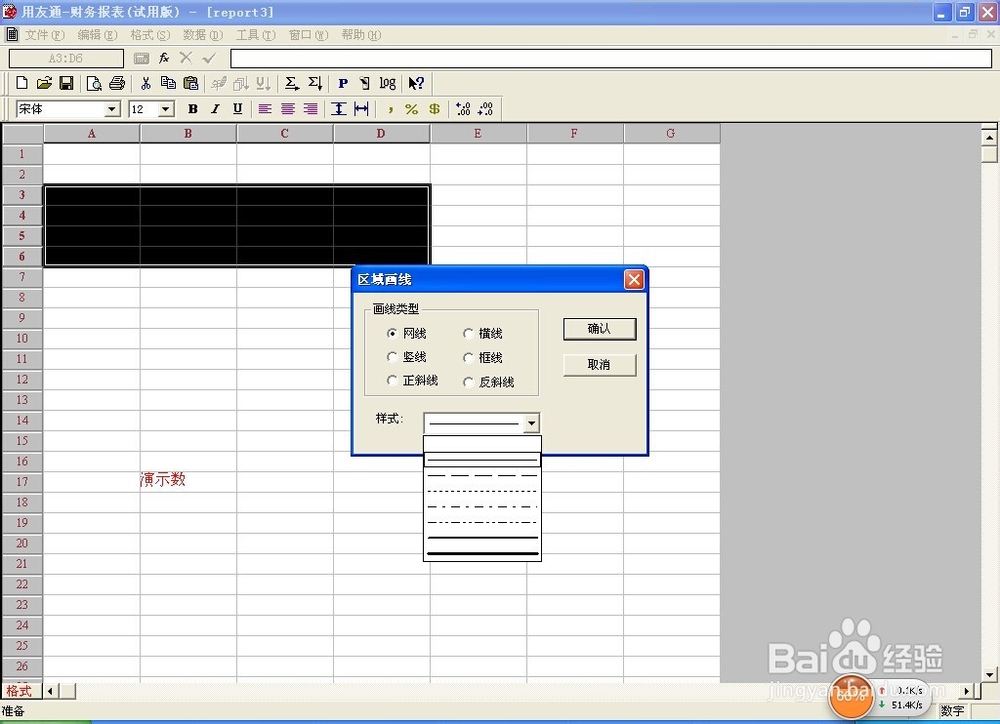
Task: Open the font size dropdown
Action: (166, 108)
